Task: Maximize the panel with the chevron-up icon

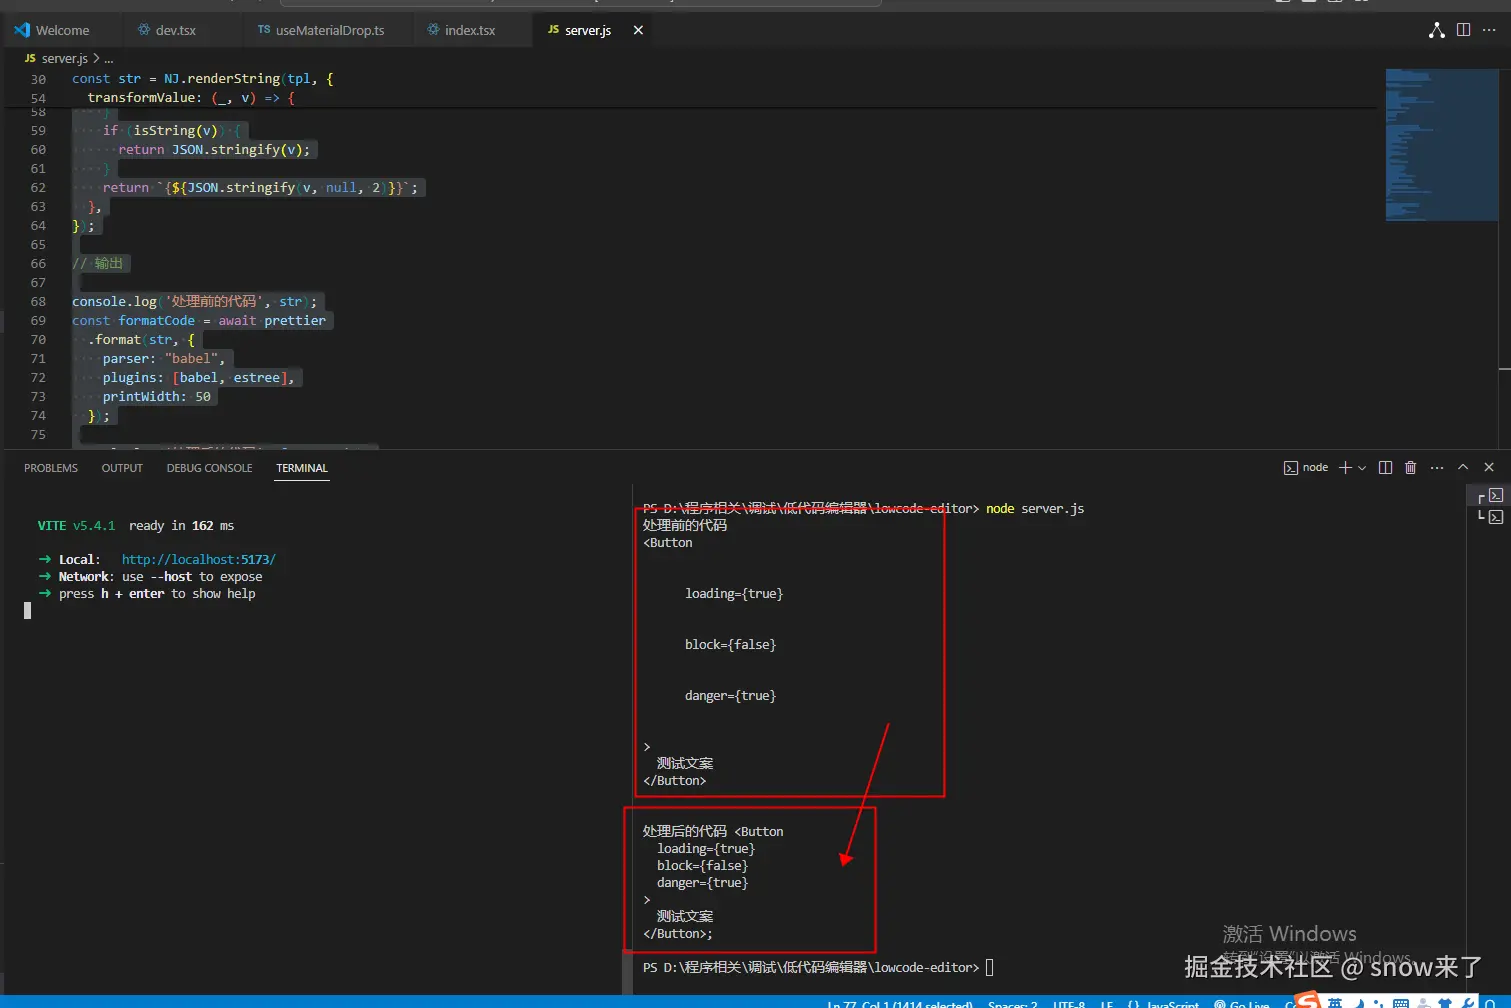Action: tap(1463, 467)
